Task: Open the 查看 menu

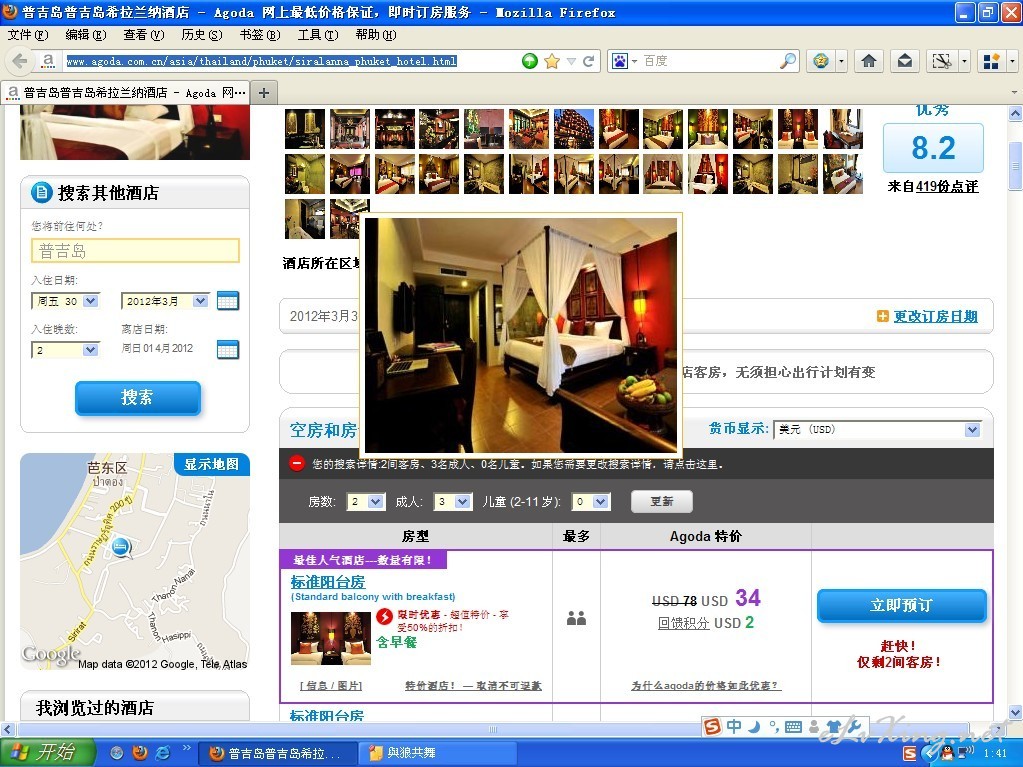Action: pyautogui.click(x=144, y=35)
